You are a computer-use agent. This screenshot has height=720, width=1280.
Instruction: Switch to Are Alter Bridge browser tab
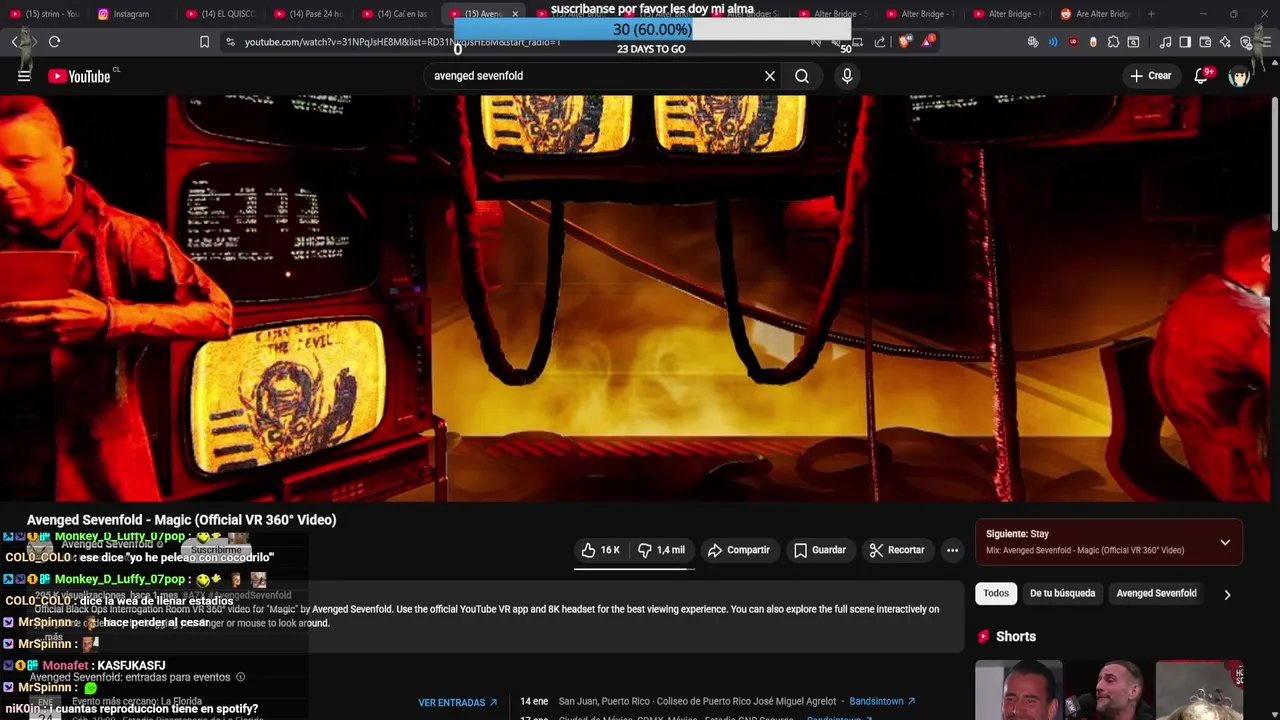click(1095, 14)
